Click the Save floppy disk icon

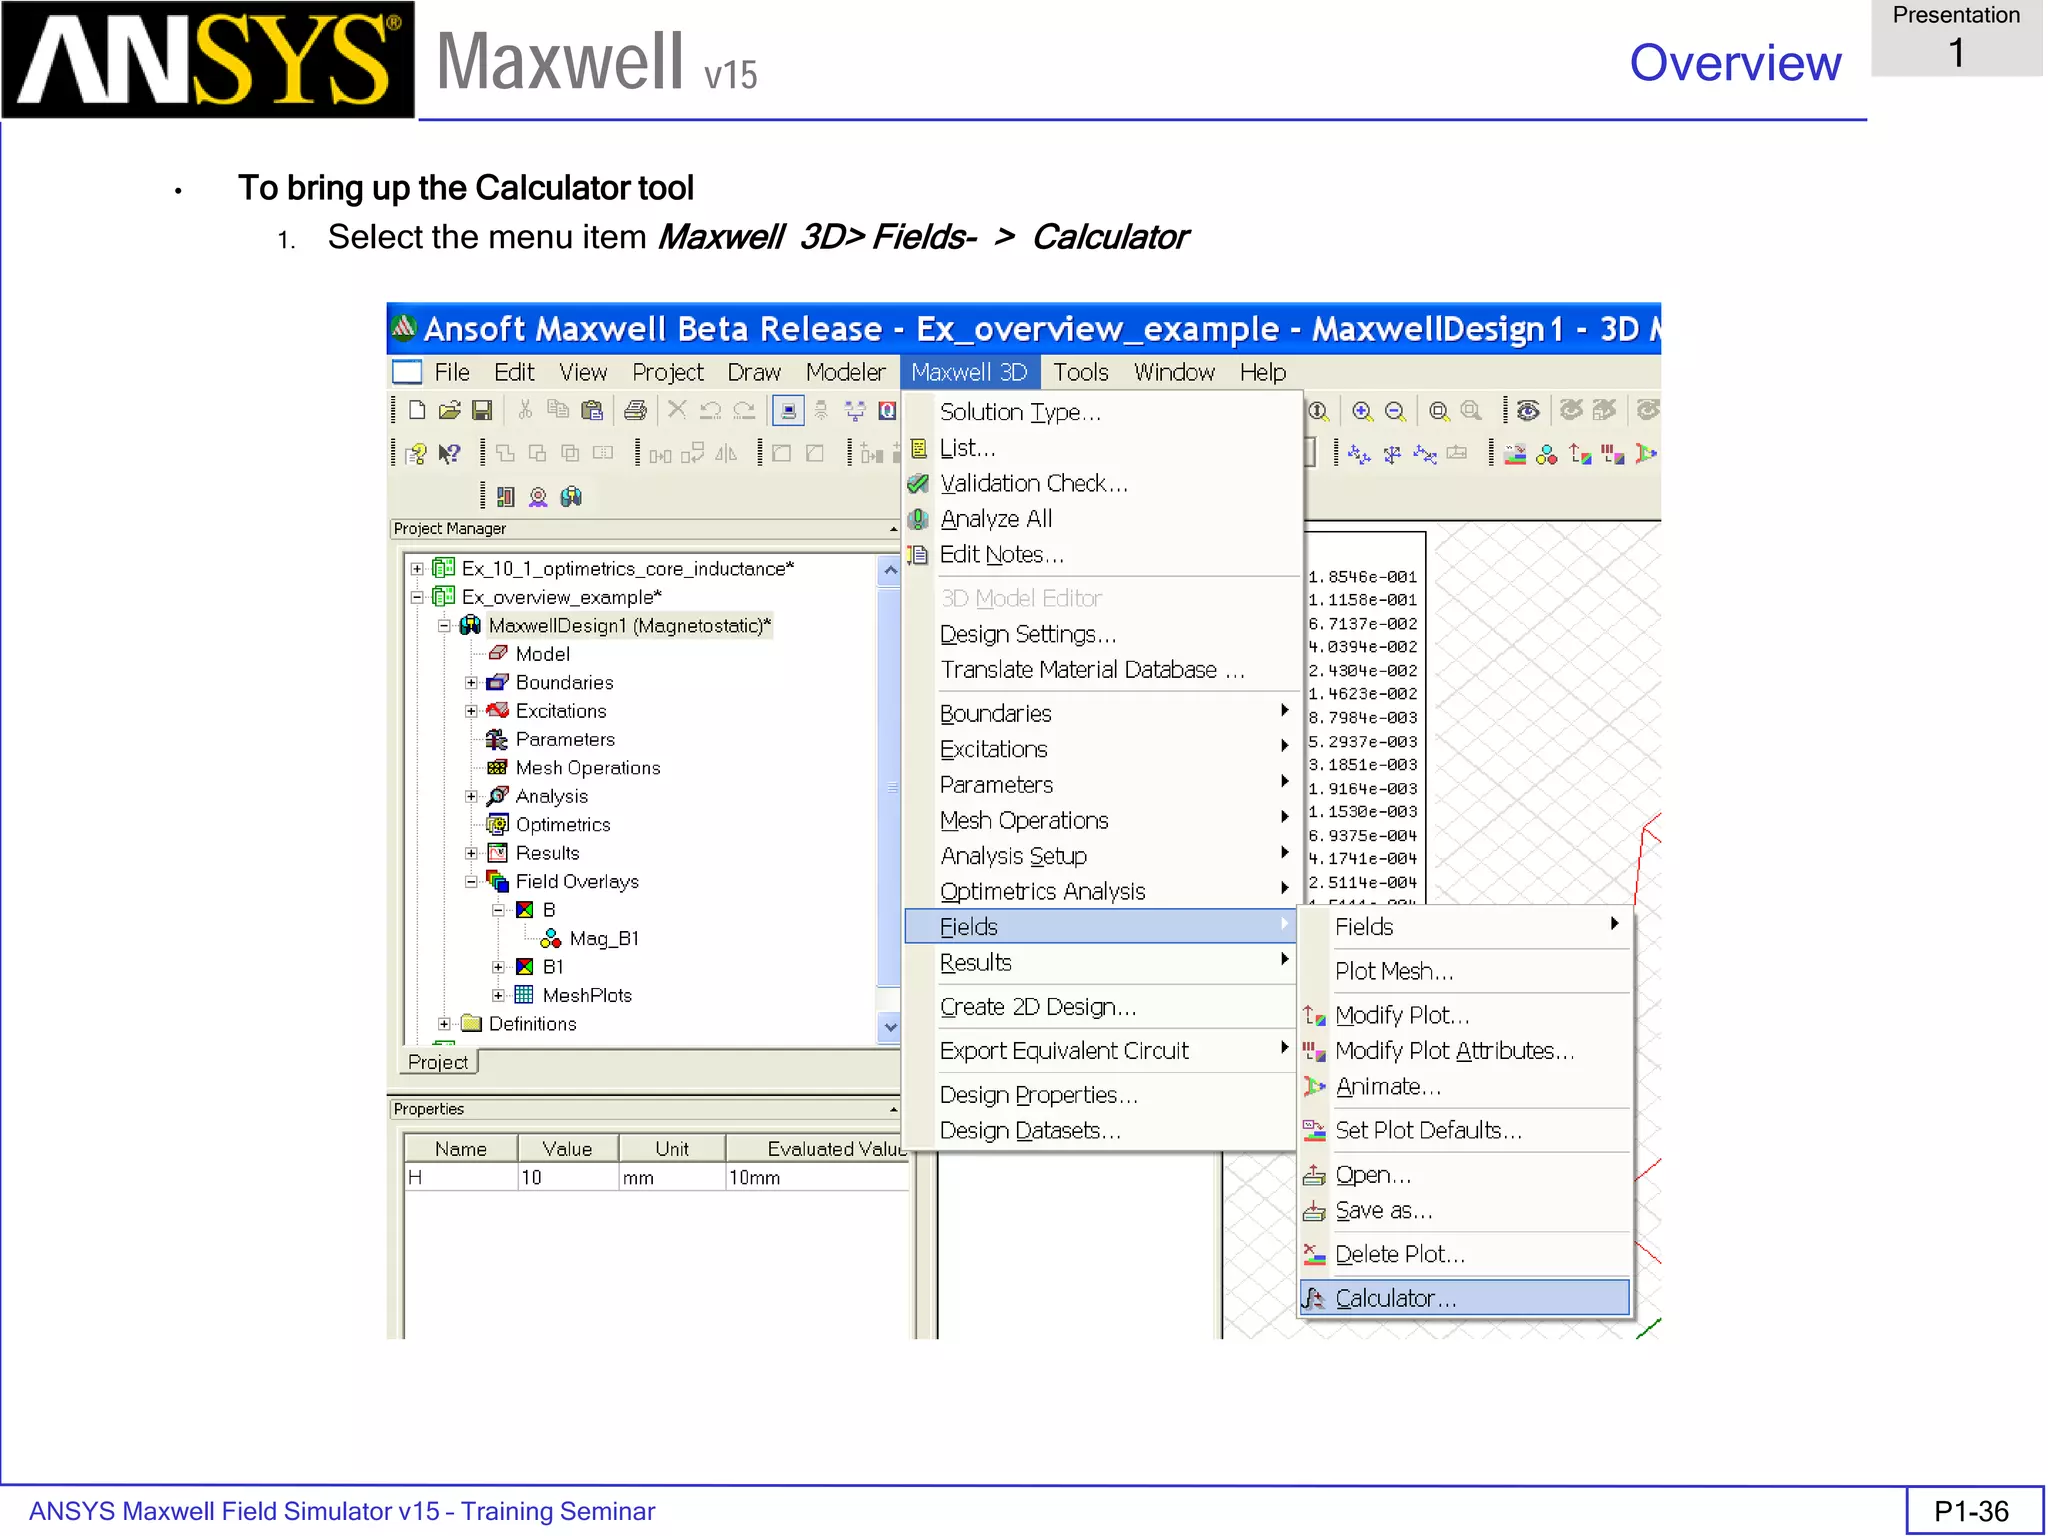[x=482, y=410]
